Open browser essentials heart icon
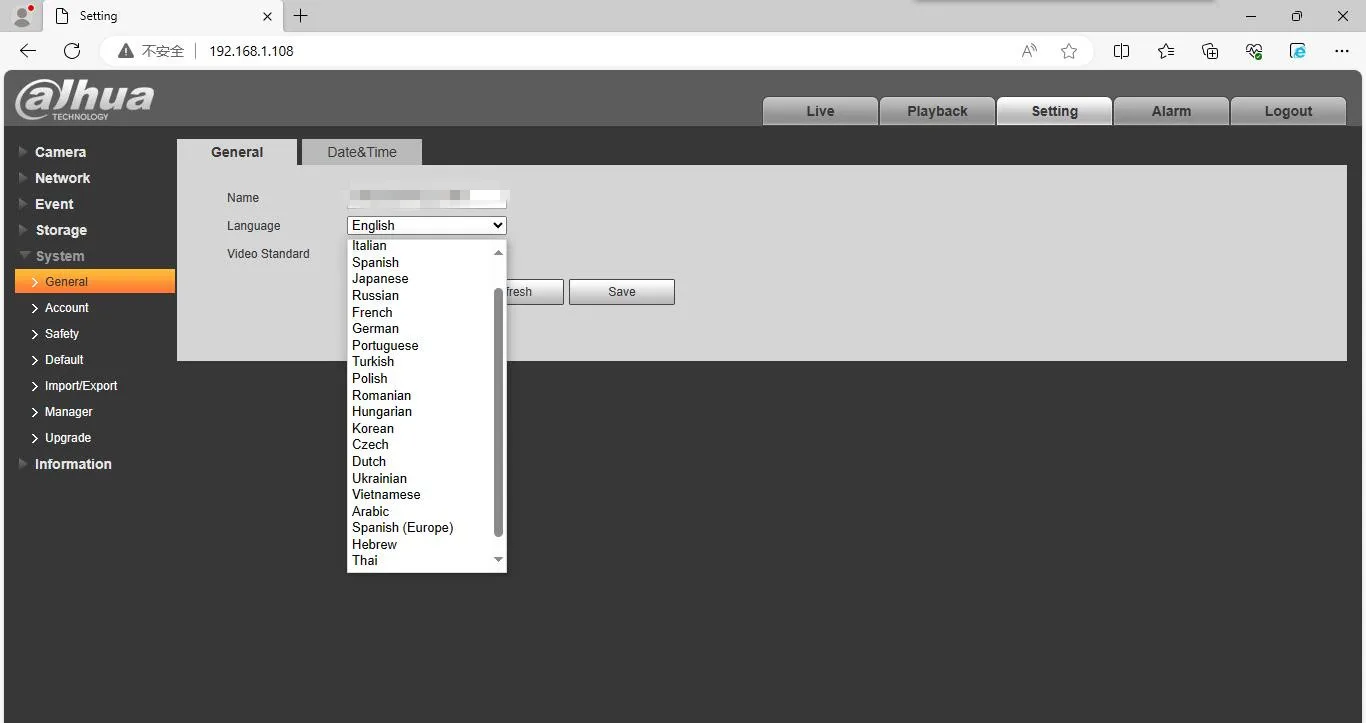 pos(1254,51)
